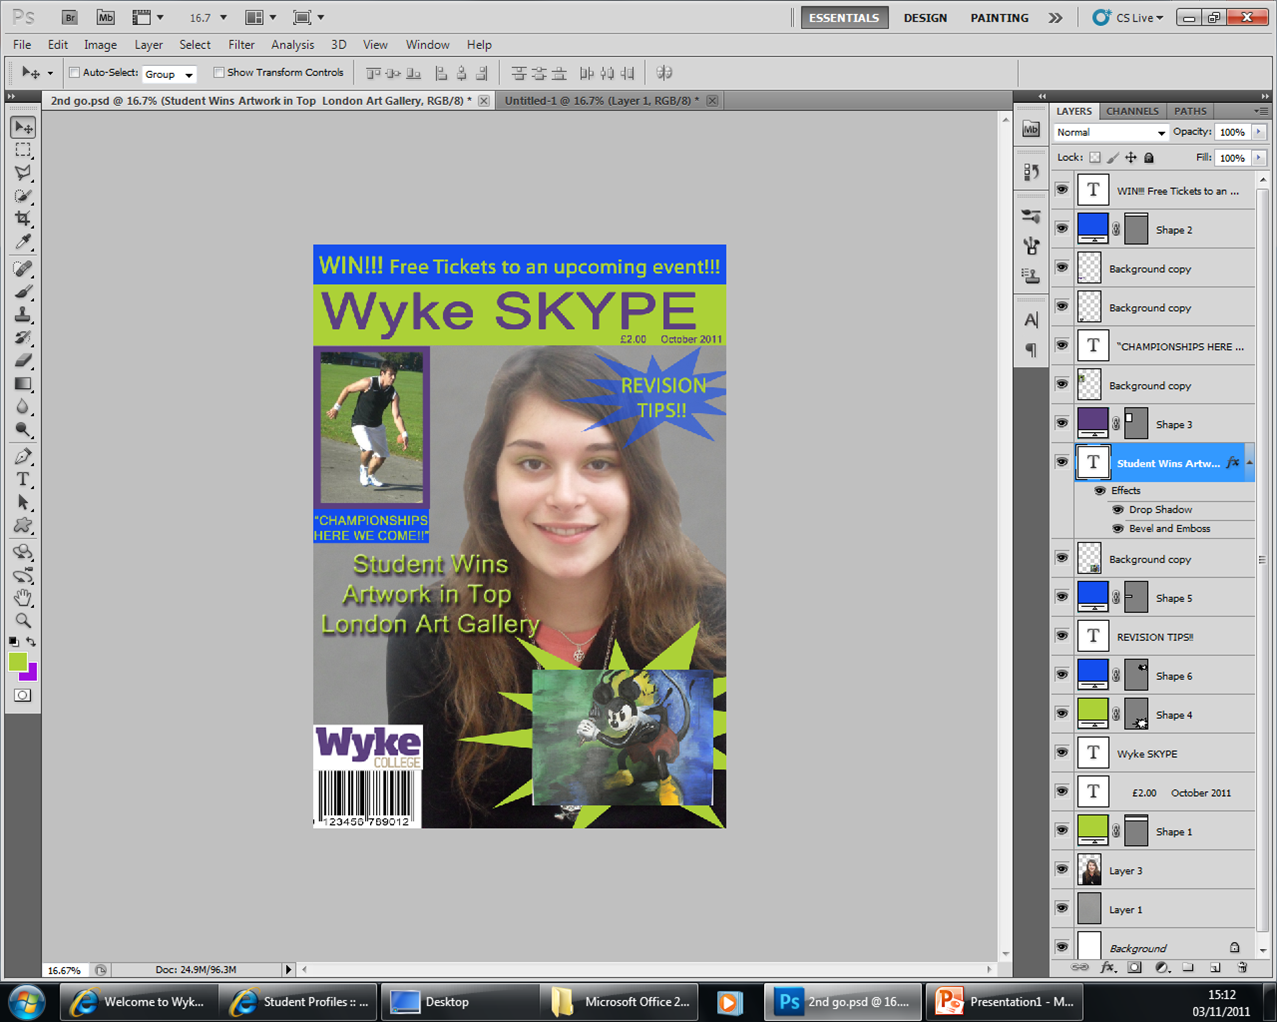Select the Pen tool
This screenshot has height=1022, width=1277.
(23, 457)
